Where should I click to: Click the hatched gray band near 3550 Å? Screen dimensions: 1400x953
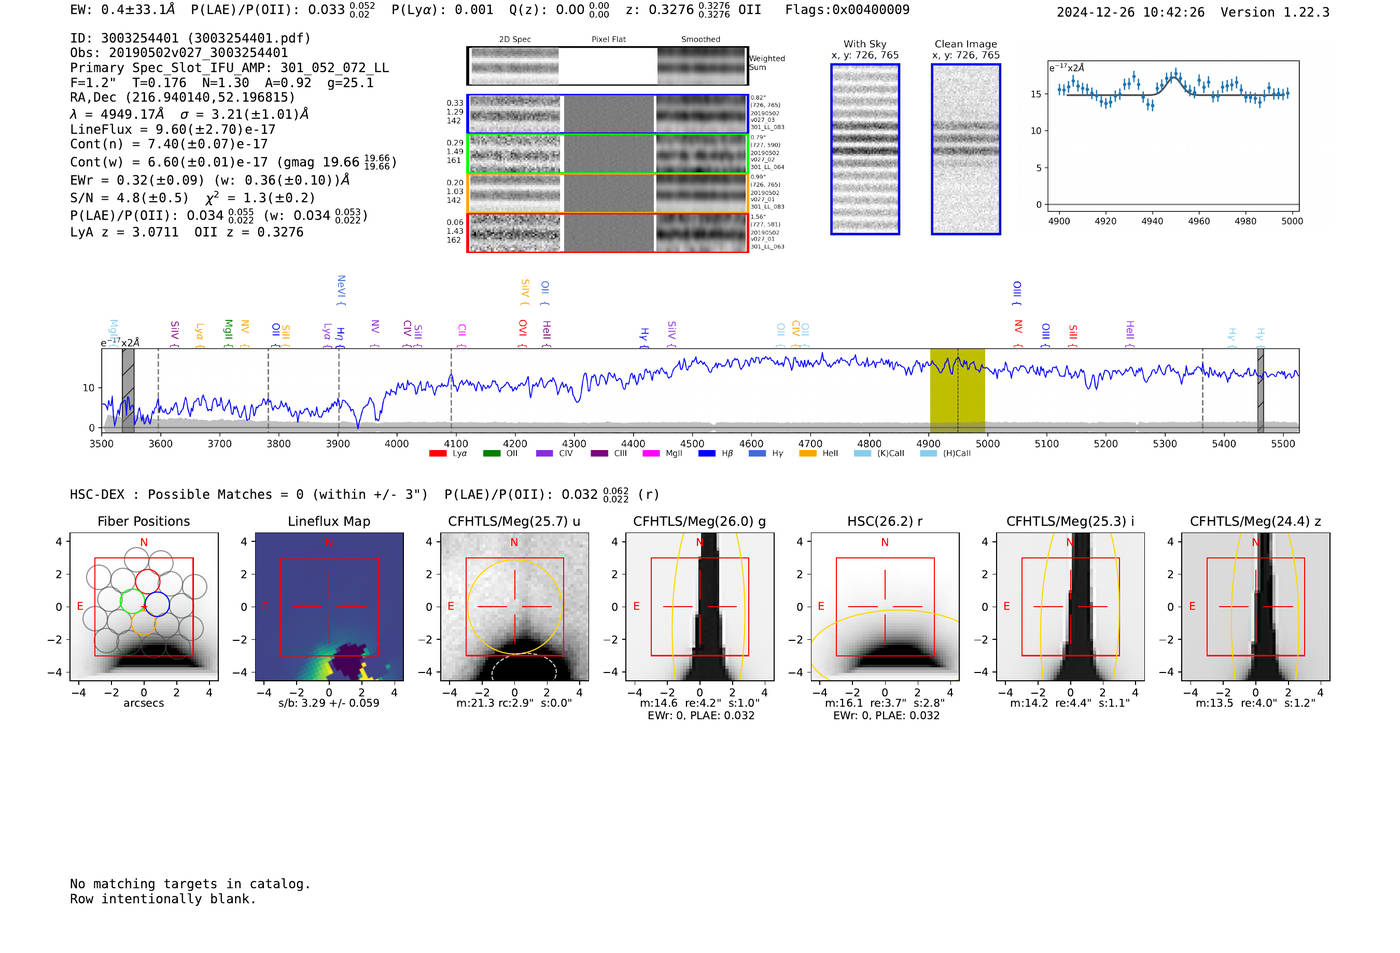coord(128,390)
